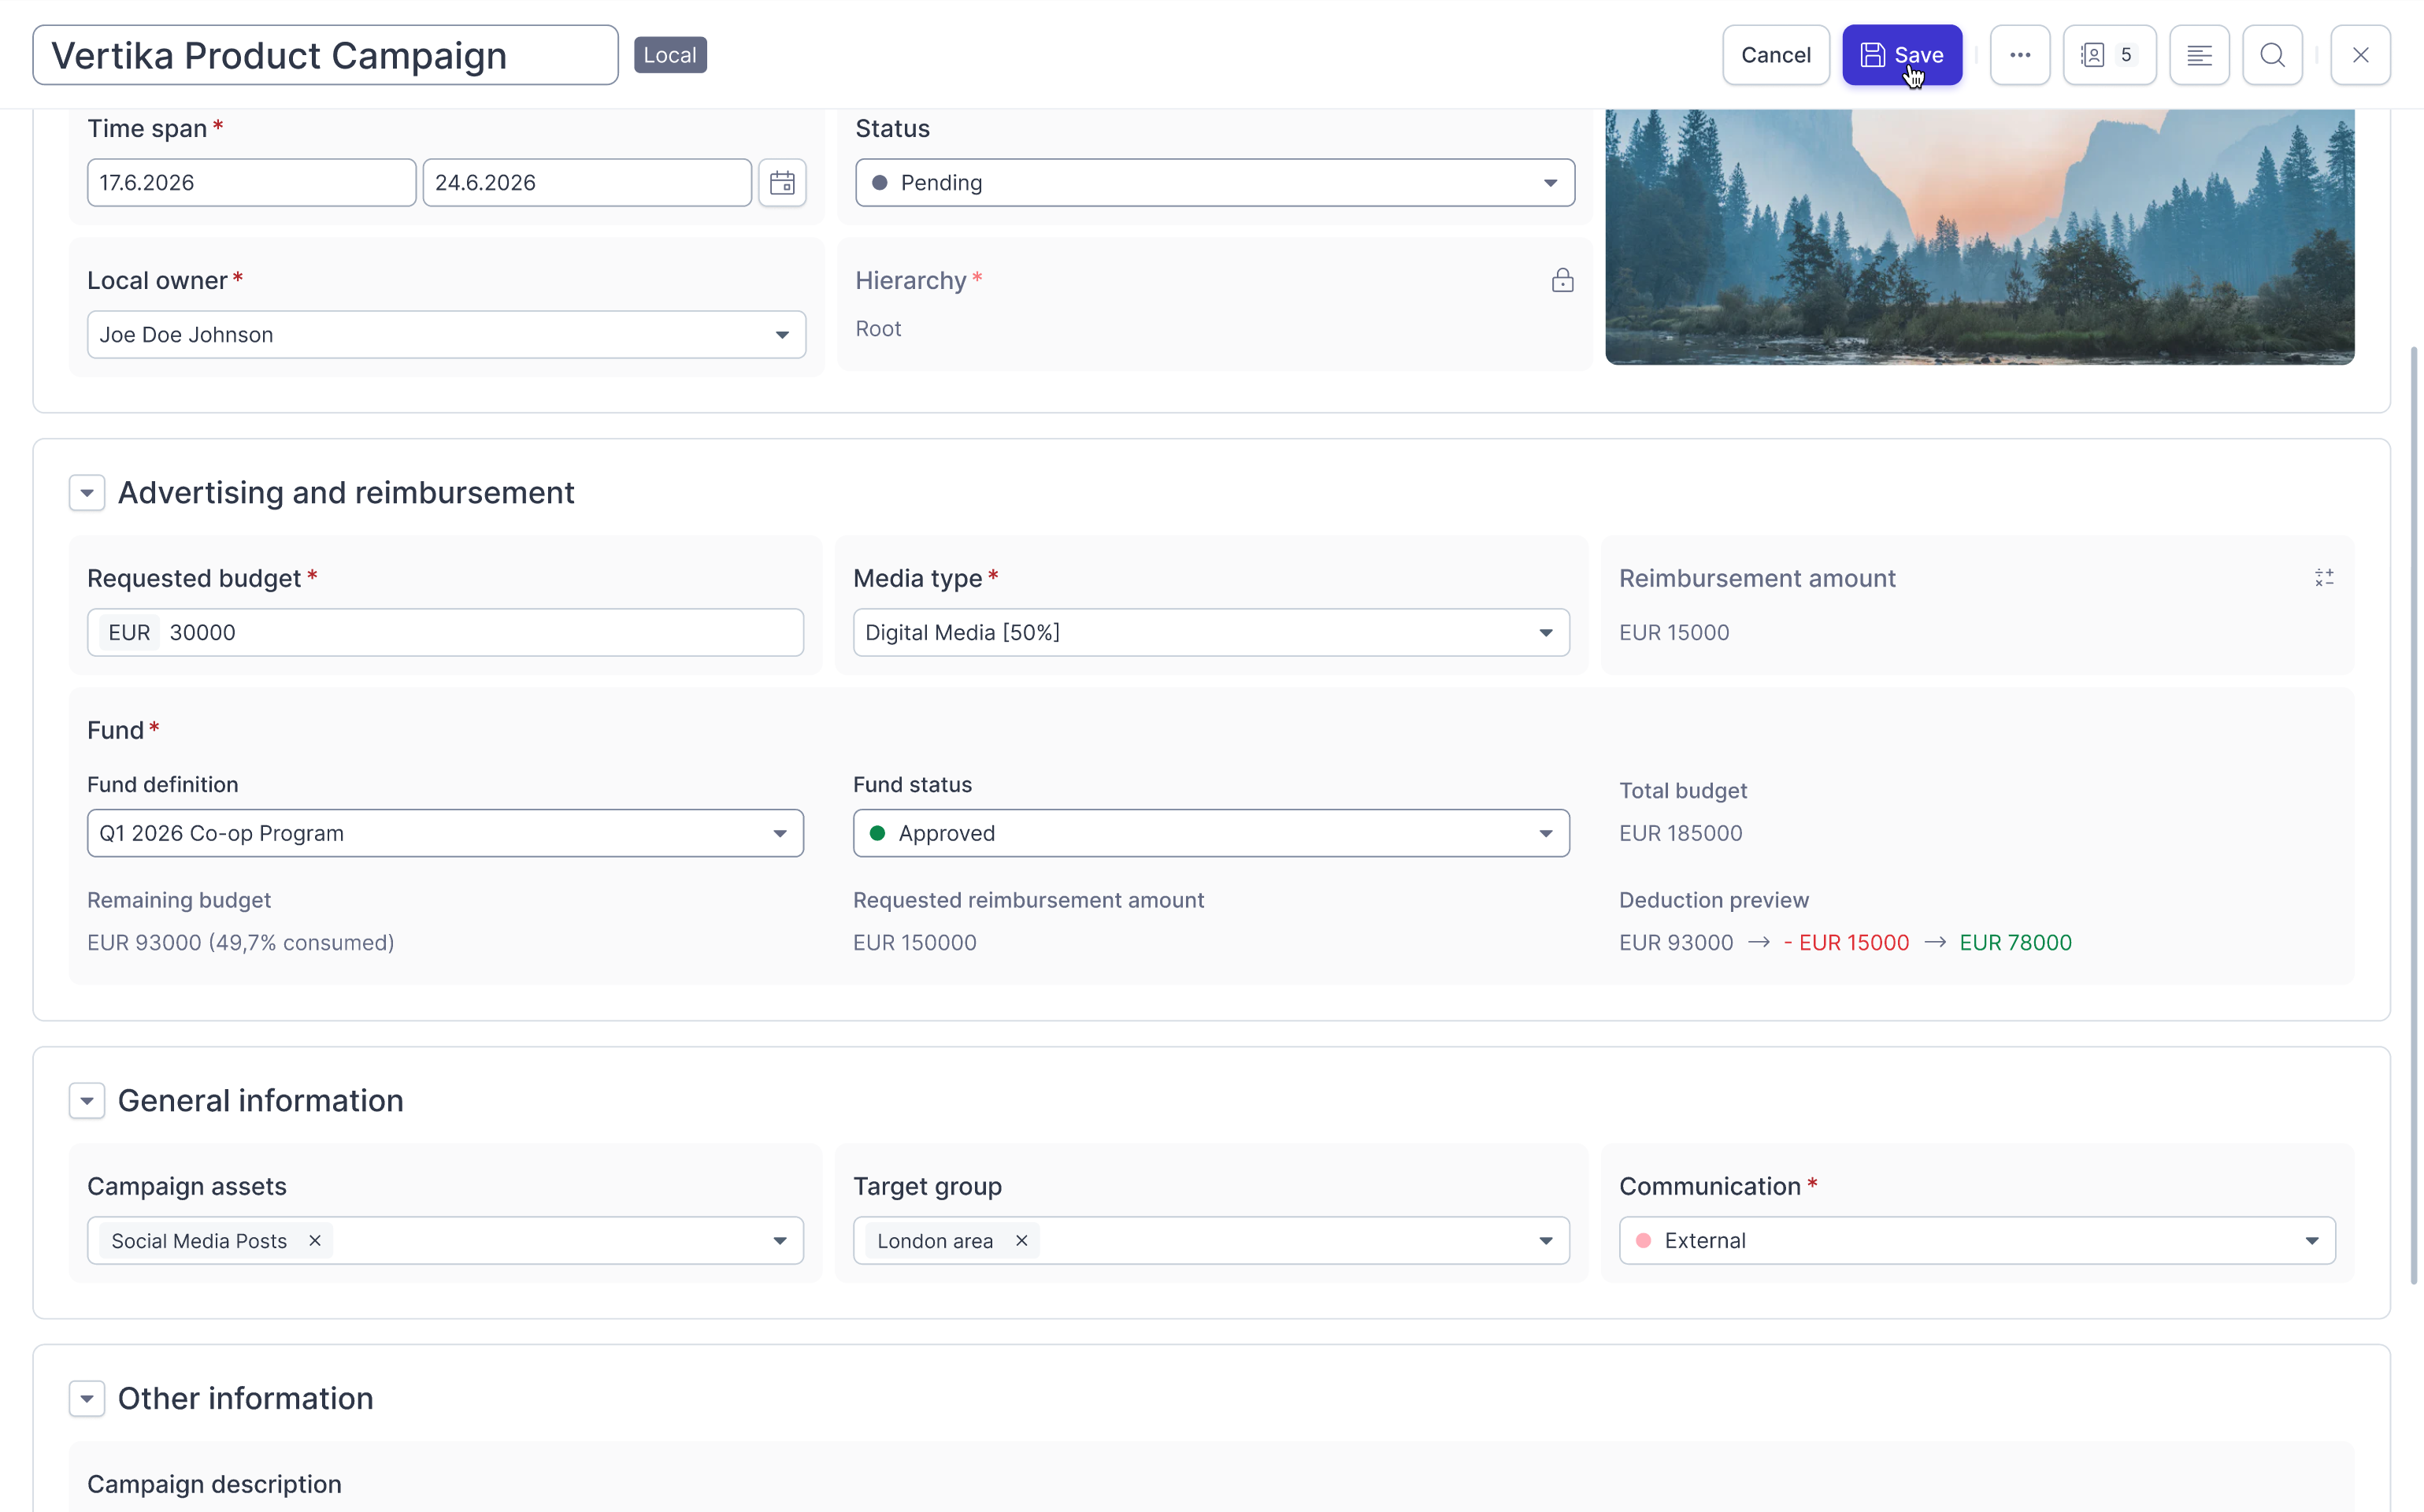Edit the Vertika Product Campaign title field
Viewport: 2424px width, 1512px height.
[x=325, y=55]
